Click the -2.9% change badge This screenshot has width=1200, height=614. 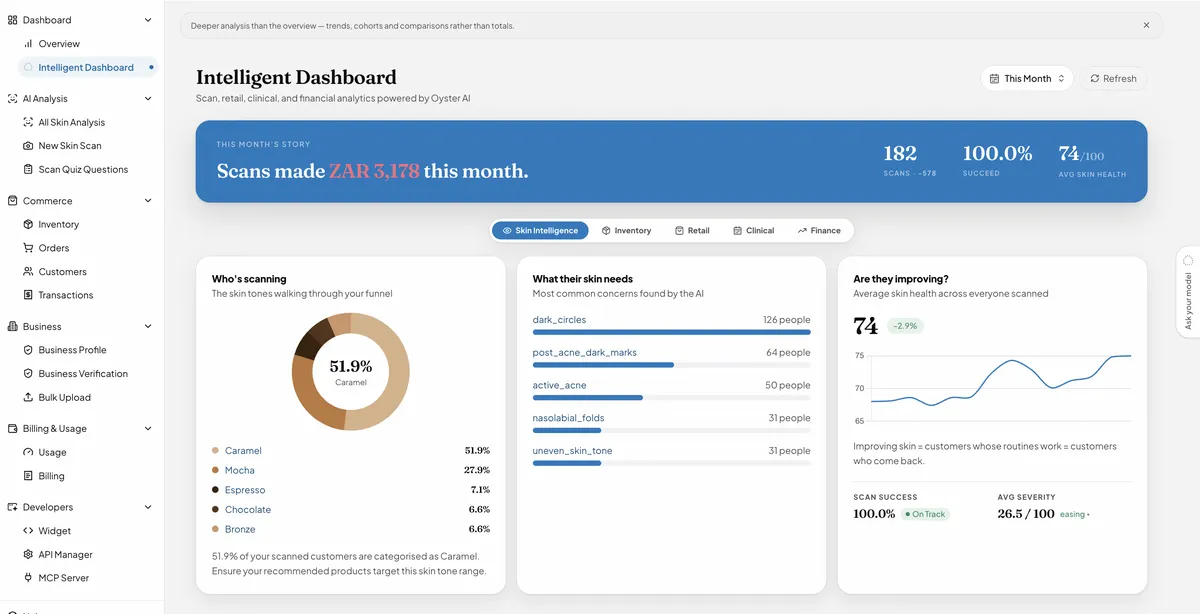tap(906, 326)
